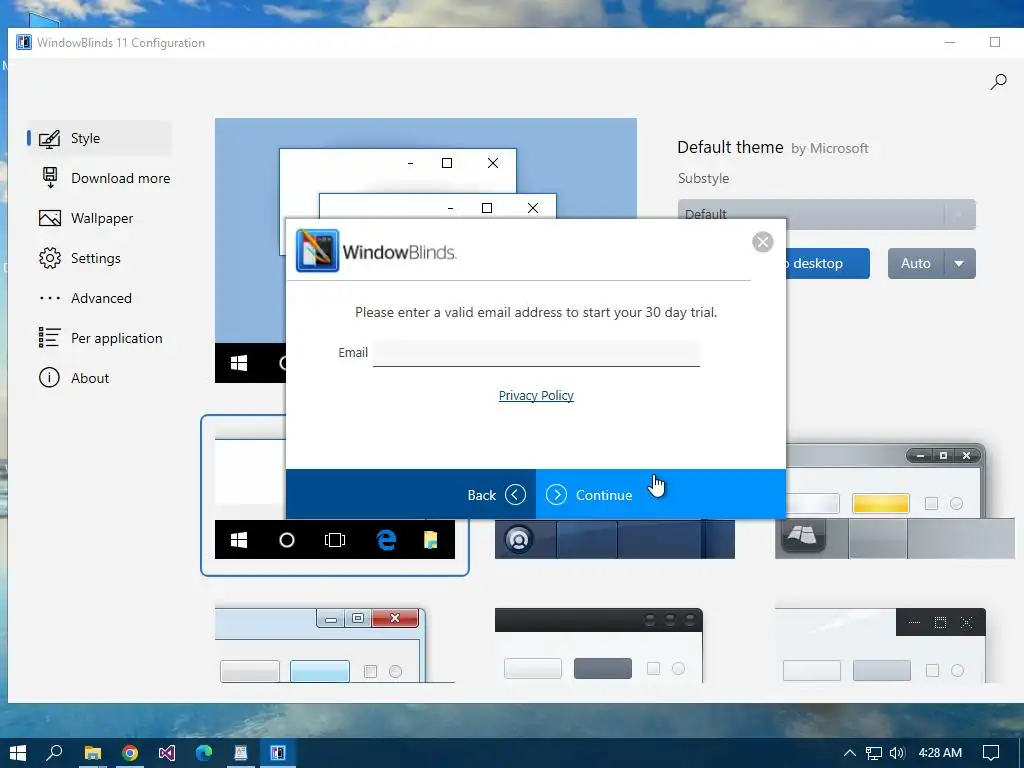The width and height of the screenshot is (1024, 768).
Task: Expand the Auto dropdown arrow
Action: [959, 263]
